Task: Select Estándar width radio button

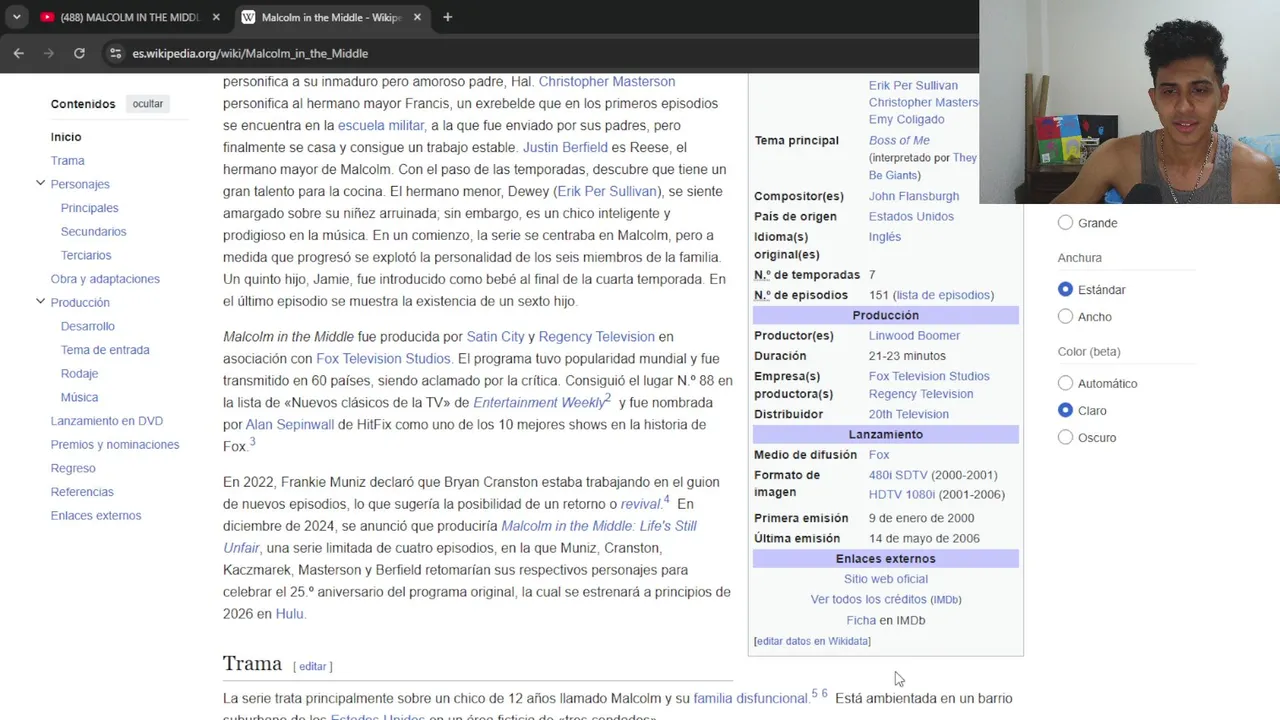Action: 1065,290
